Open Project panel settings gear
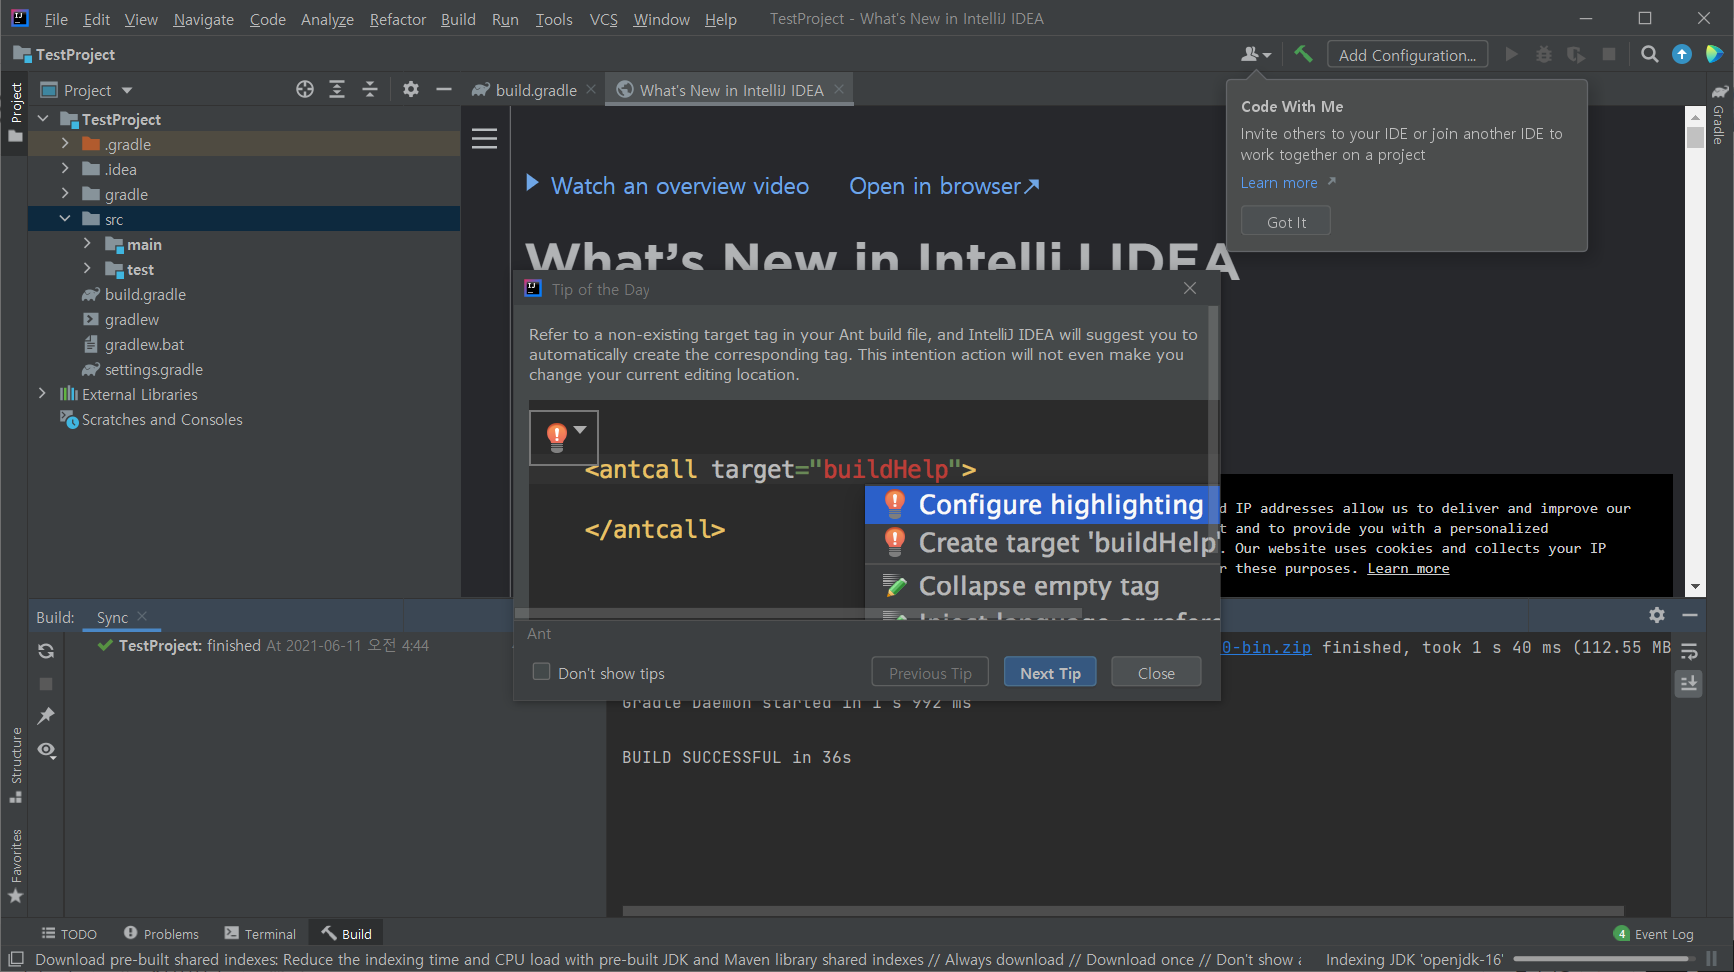1734x972 pixels. pos(411,89)
